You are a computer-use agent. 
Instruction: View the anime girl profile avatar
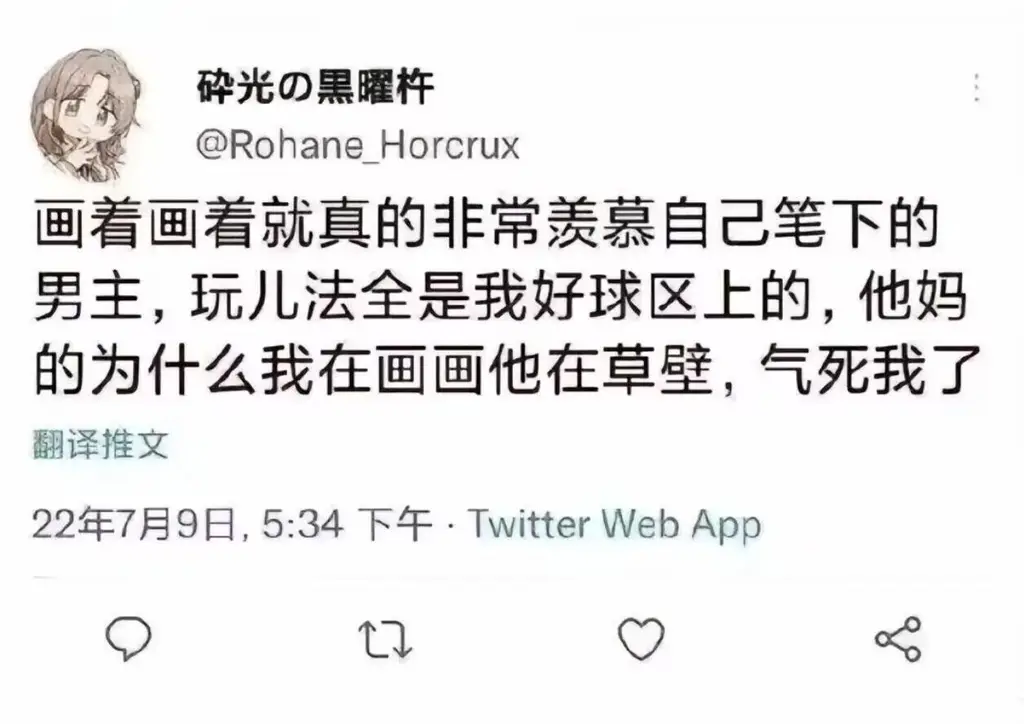[87, 114]
